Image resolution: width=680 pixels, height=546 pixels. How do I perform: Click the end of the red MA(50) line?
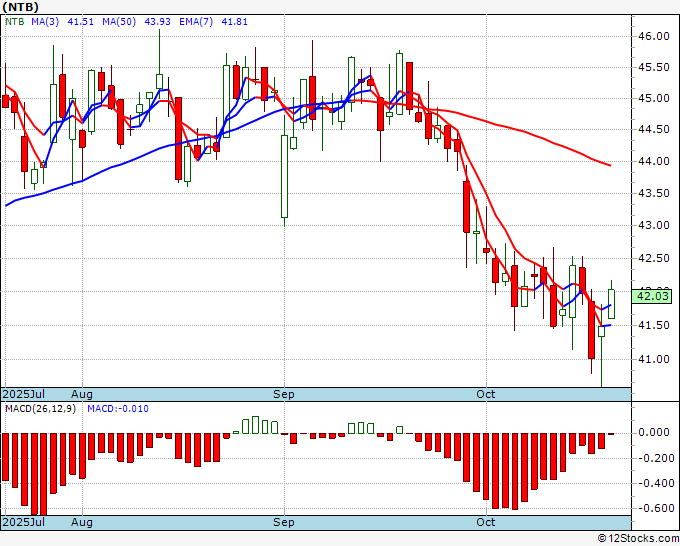(x=609, y=165)
